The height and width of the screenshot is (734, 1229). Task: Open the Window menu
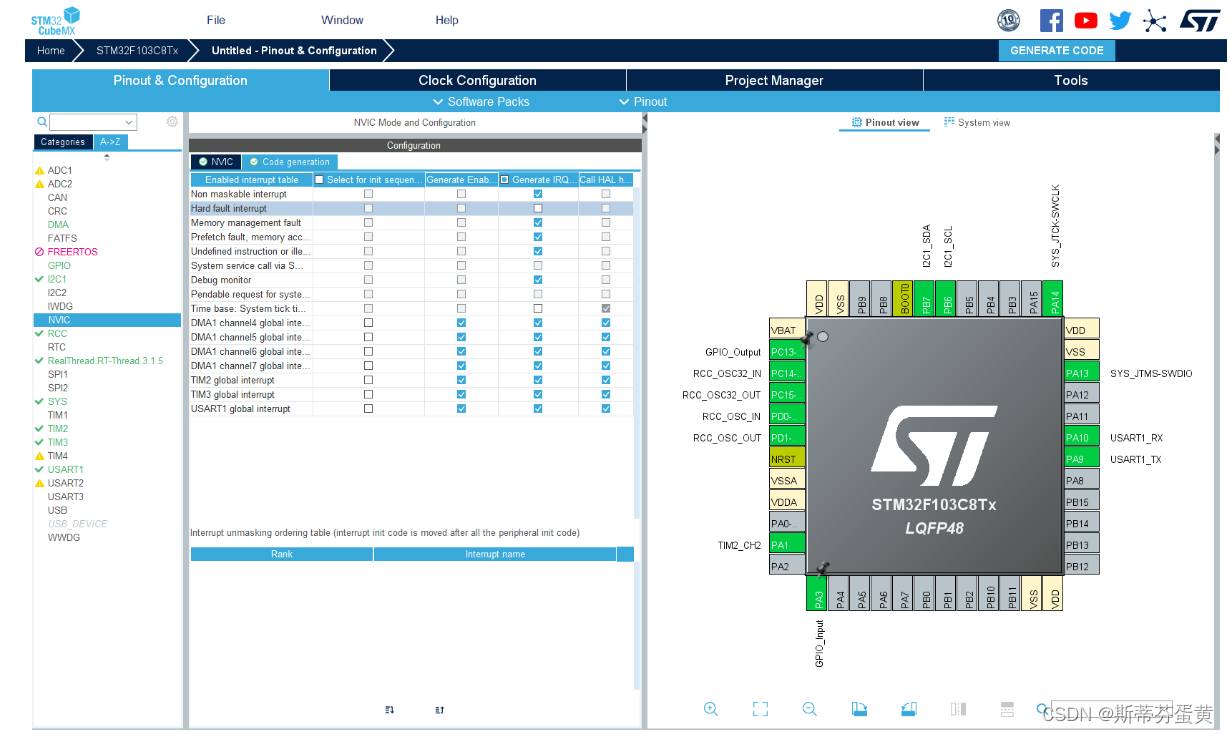342,20
